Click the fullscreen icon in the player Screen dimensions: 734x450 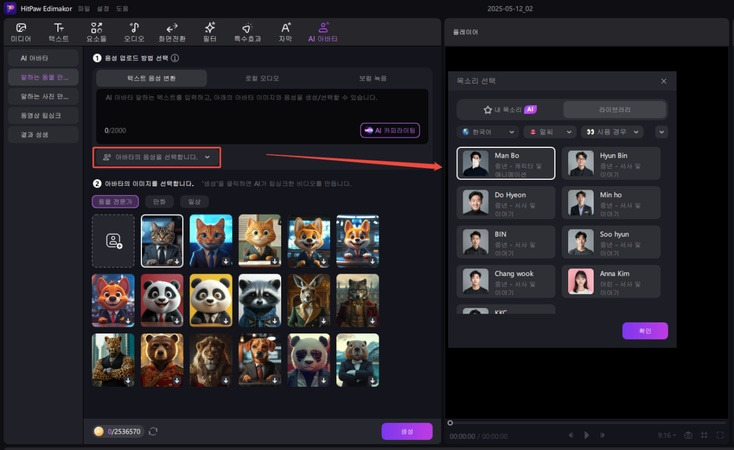point(720,435)
